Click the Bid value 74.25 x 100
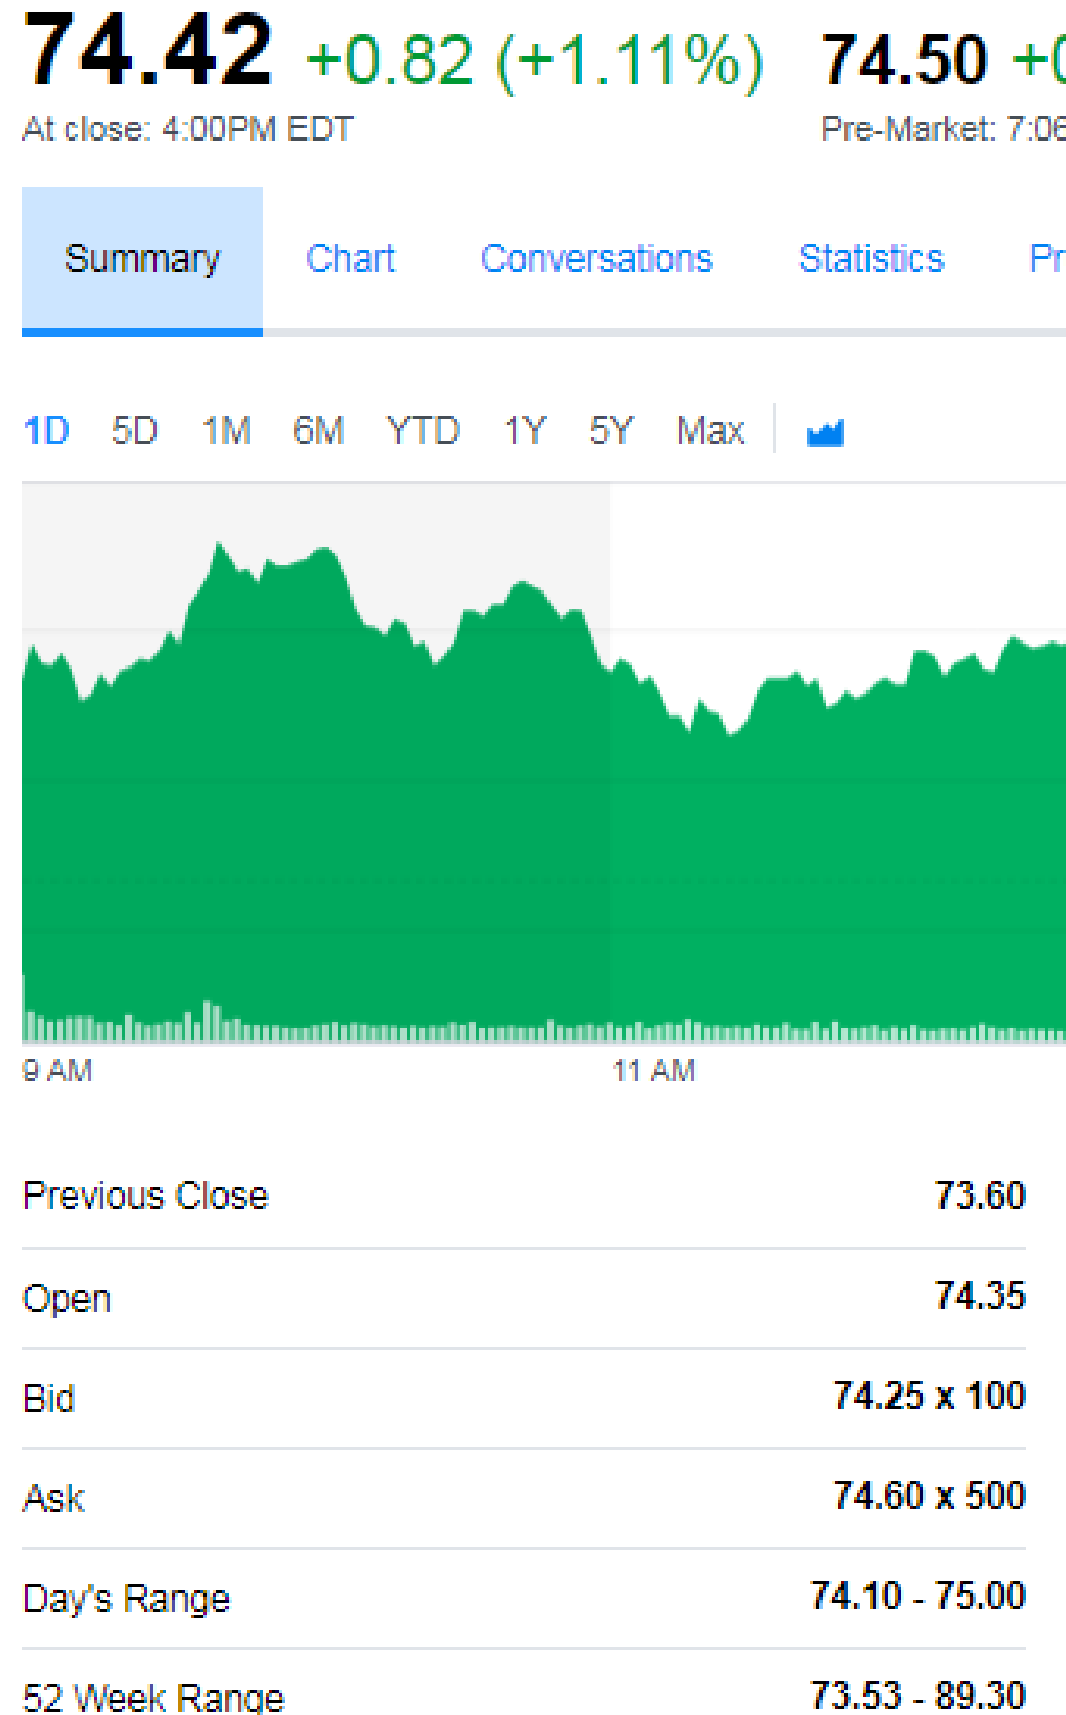1066x1715 pixels. point(929,1396)
